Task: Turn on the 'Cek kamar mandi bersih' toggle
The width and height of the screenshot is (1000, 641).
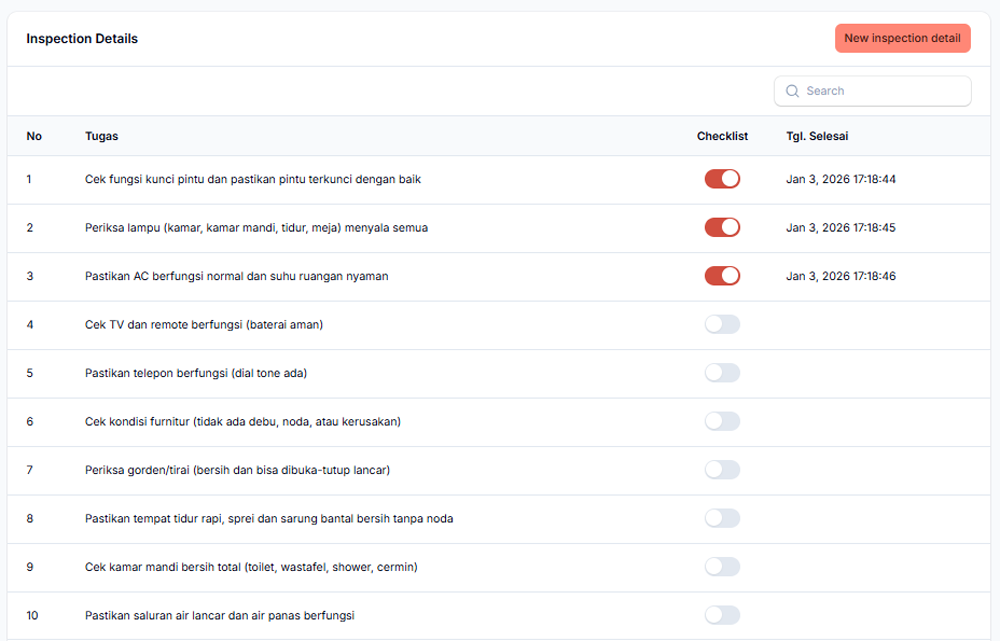Action: pyautogui.click(x=722, y=567)
